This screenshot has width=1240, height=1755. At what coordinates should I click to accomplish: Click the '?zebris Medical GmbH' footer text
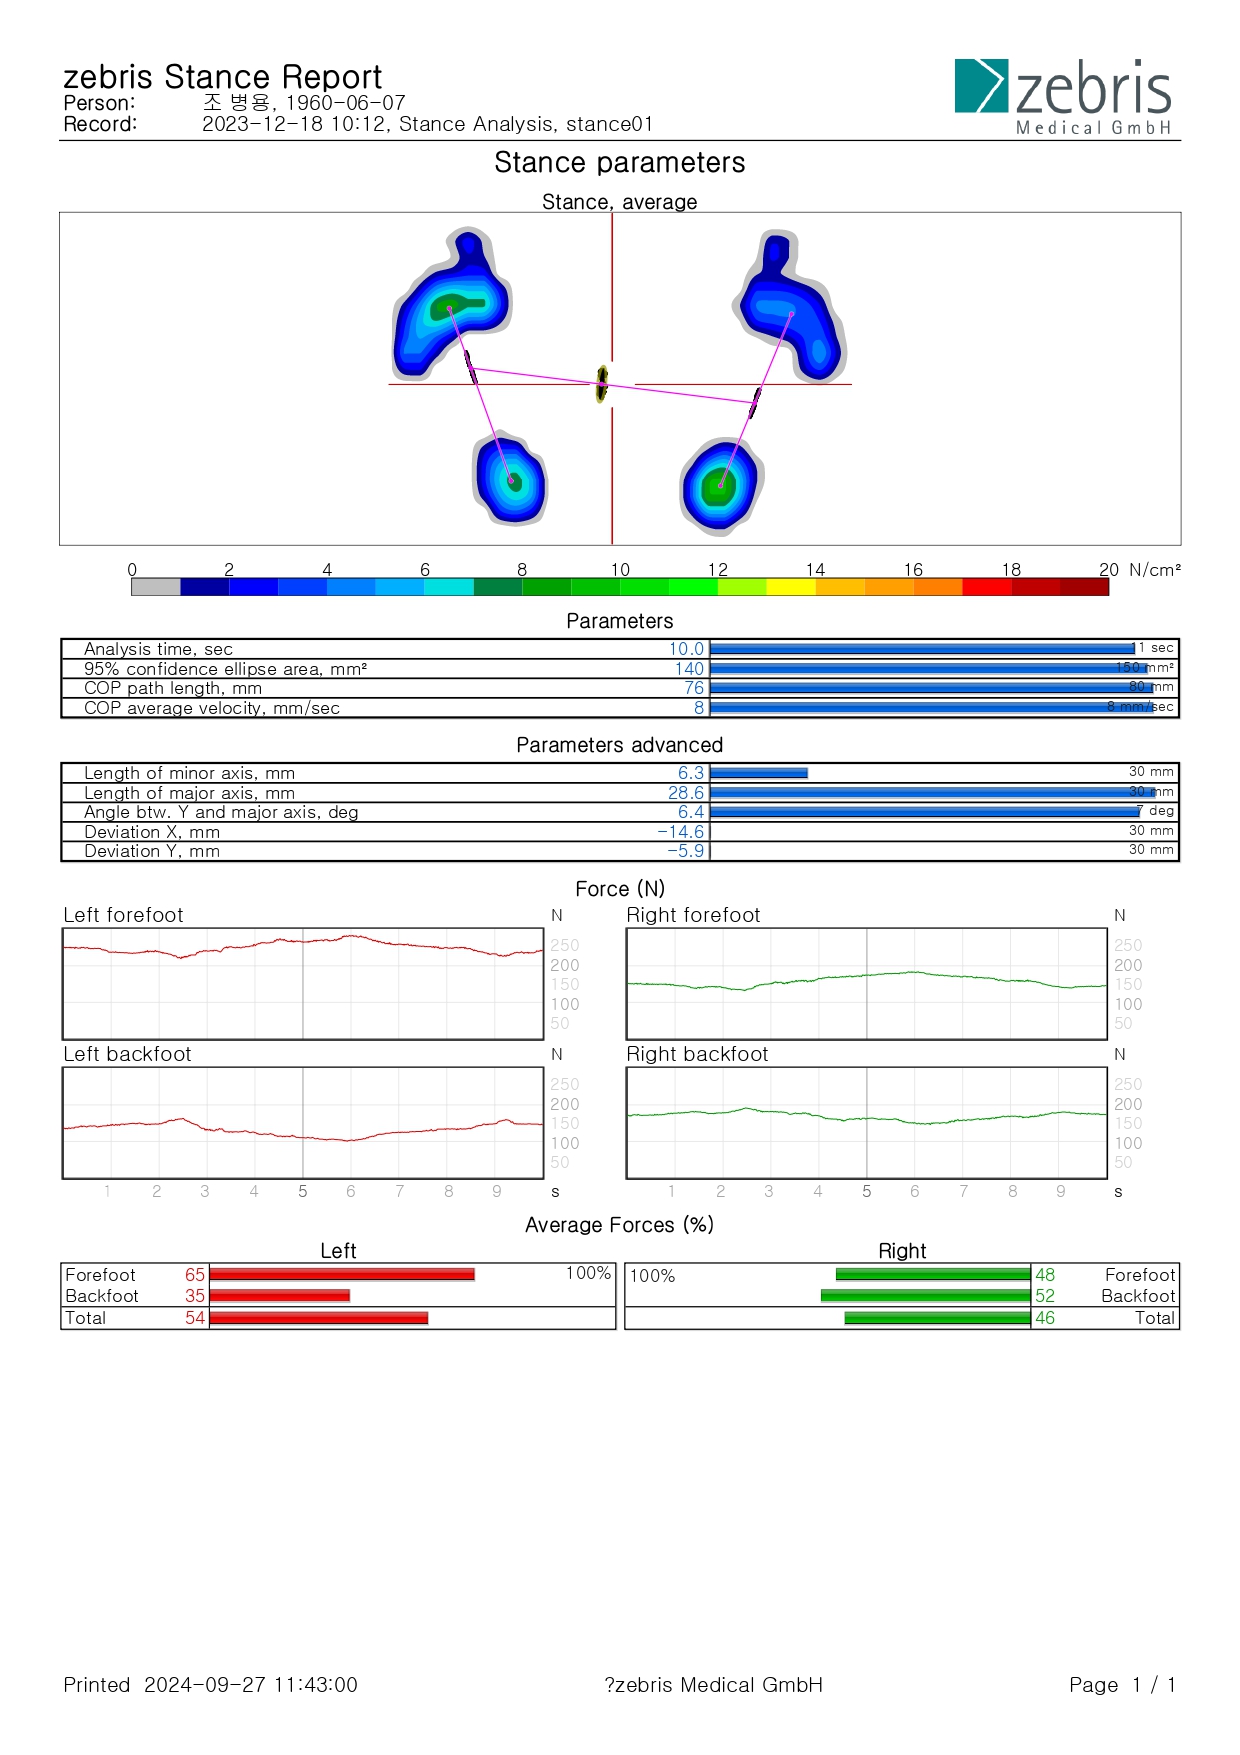[x=714, y=1685]
